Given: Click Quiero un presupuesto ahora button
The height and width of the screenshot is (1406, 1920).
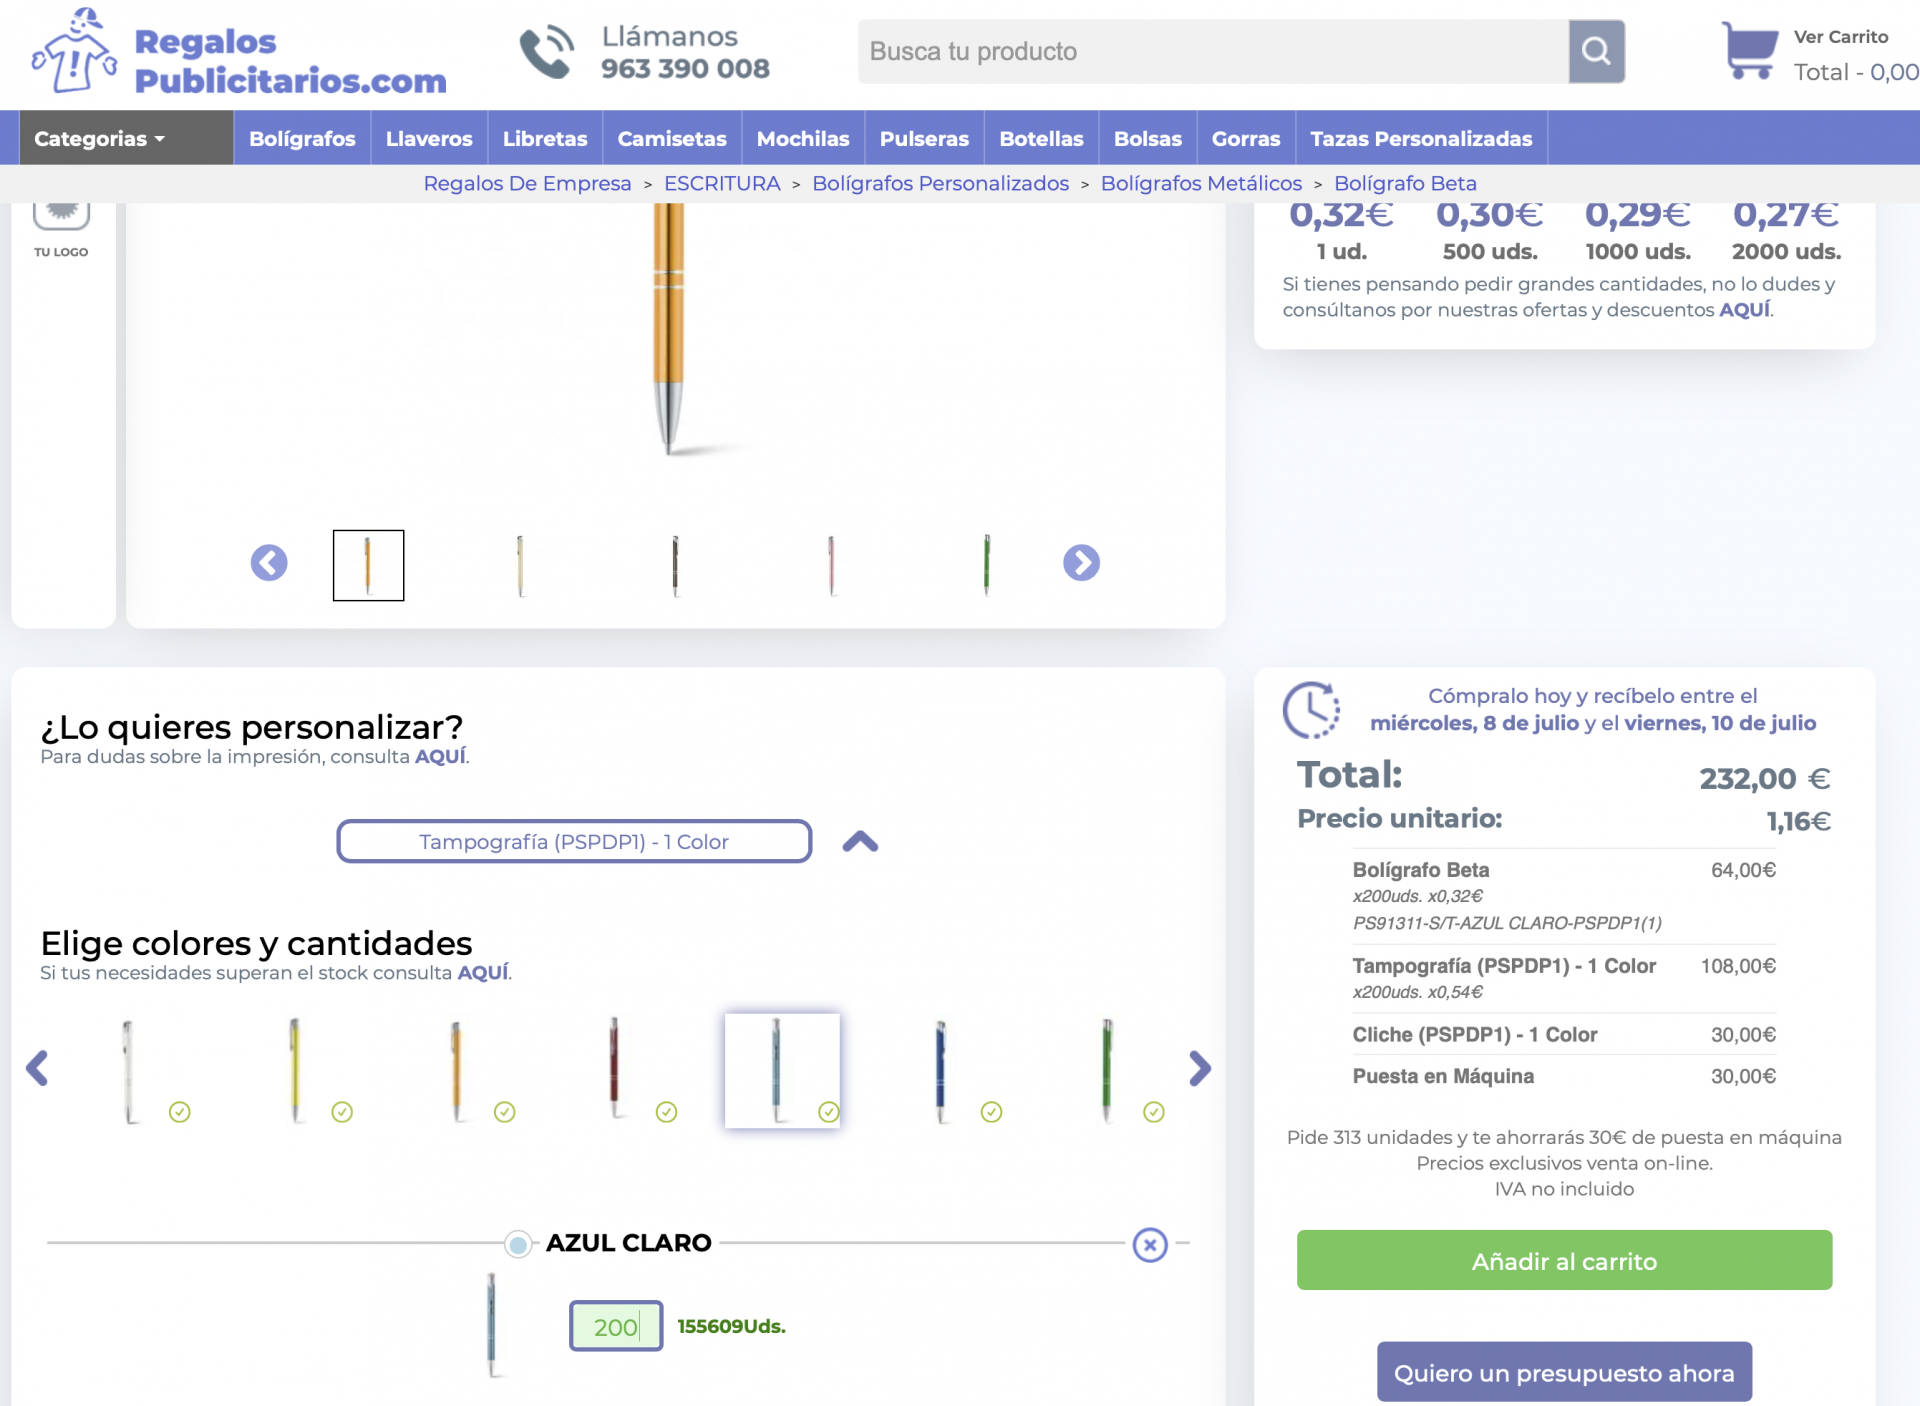Looking at the screenshot, I should pyautogui.click(x=1564, y=1373).
